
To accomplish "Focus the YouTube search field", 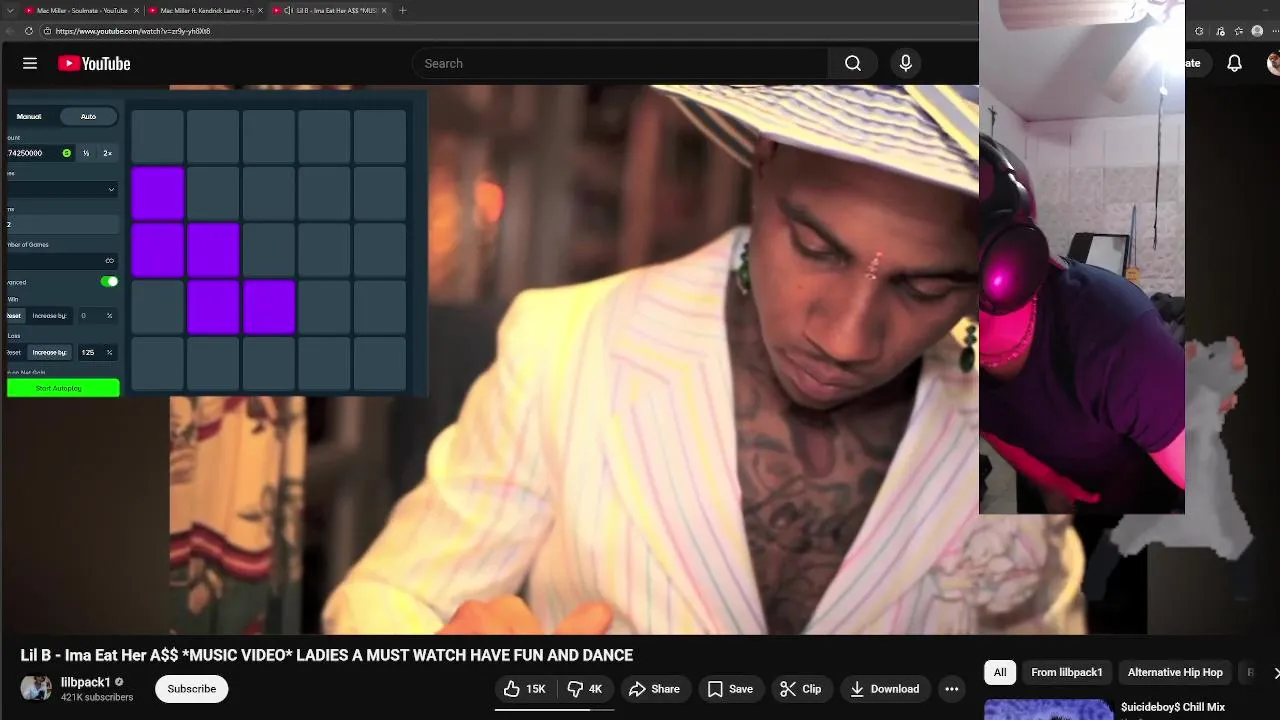I will [x=620, y=63].
